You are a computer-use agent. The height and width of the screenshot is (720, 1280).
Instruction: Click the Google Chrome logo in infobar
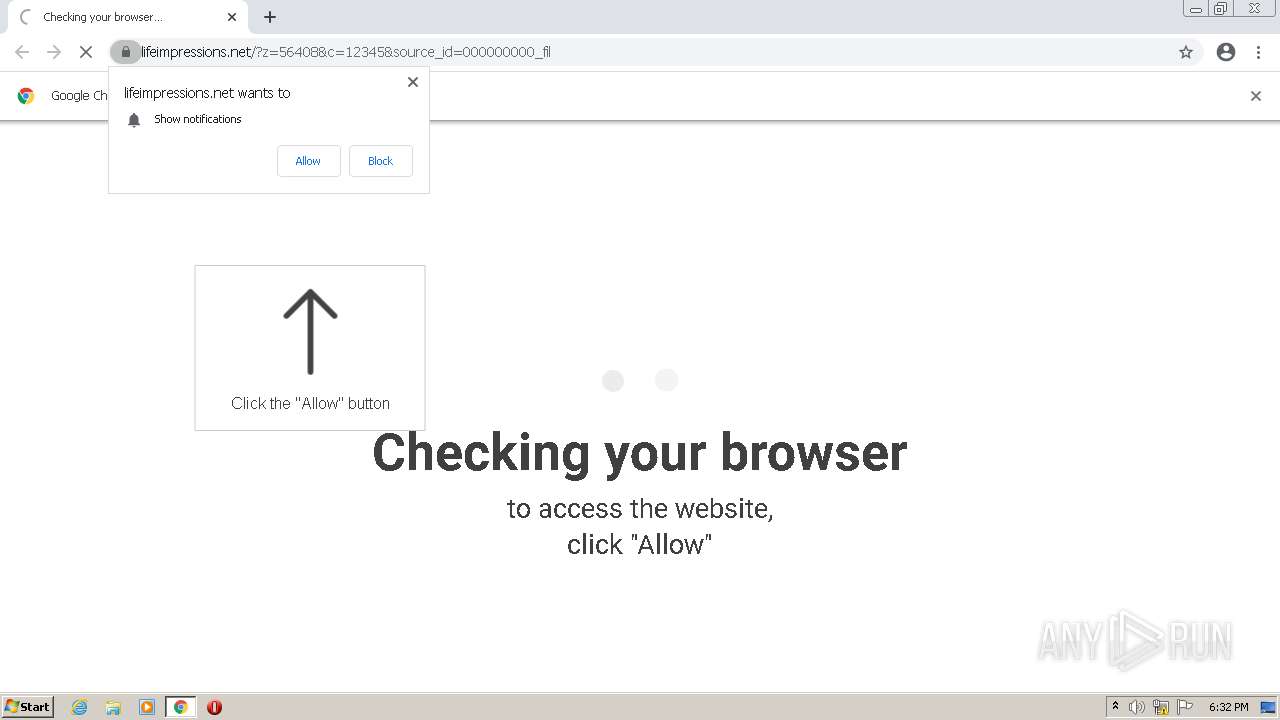click(26, 96)
